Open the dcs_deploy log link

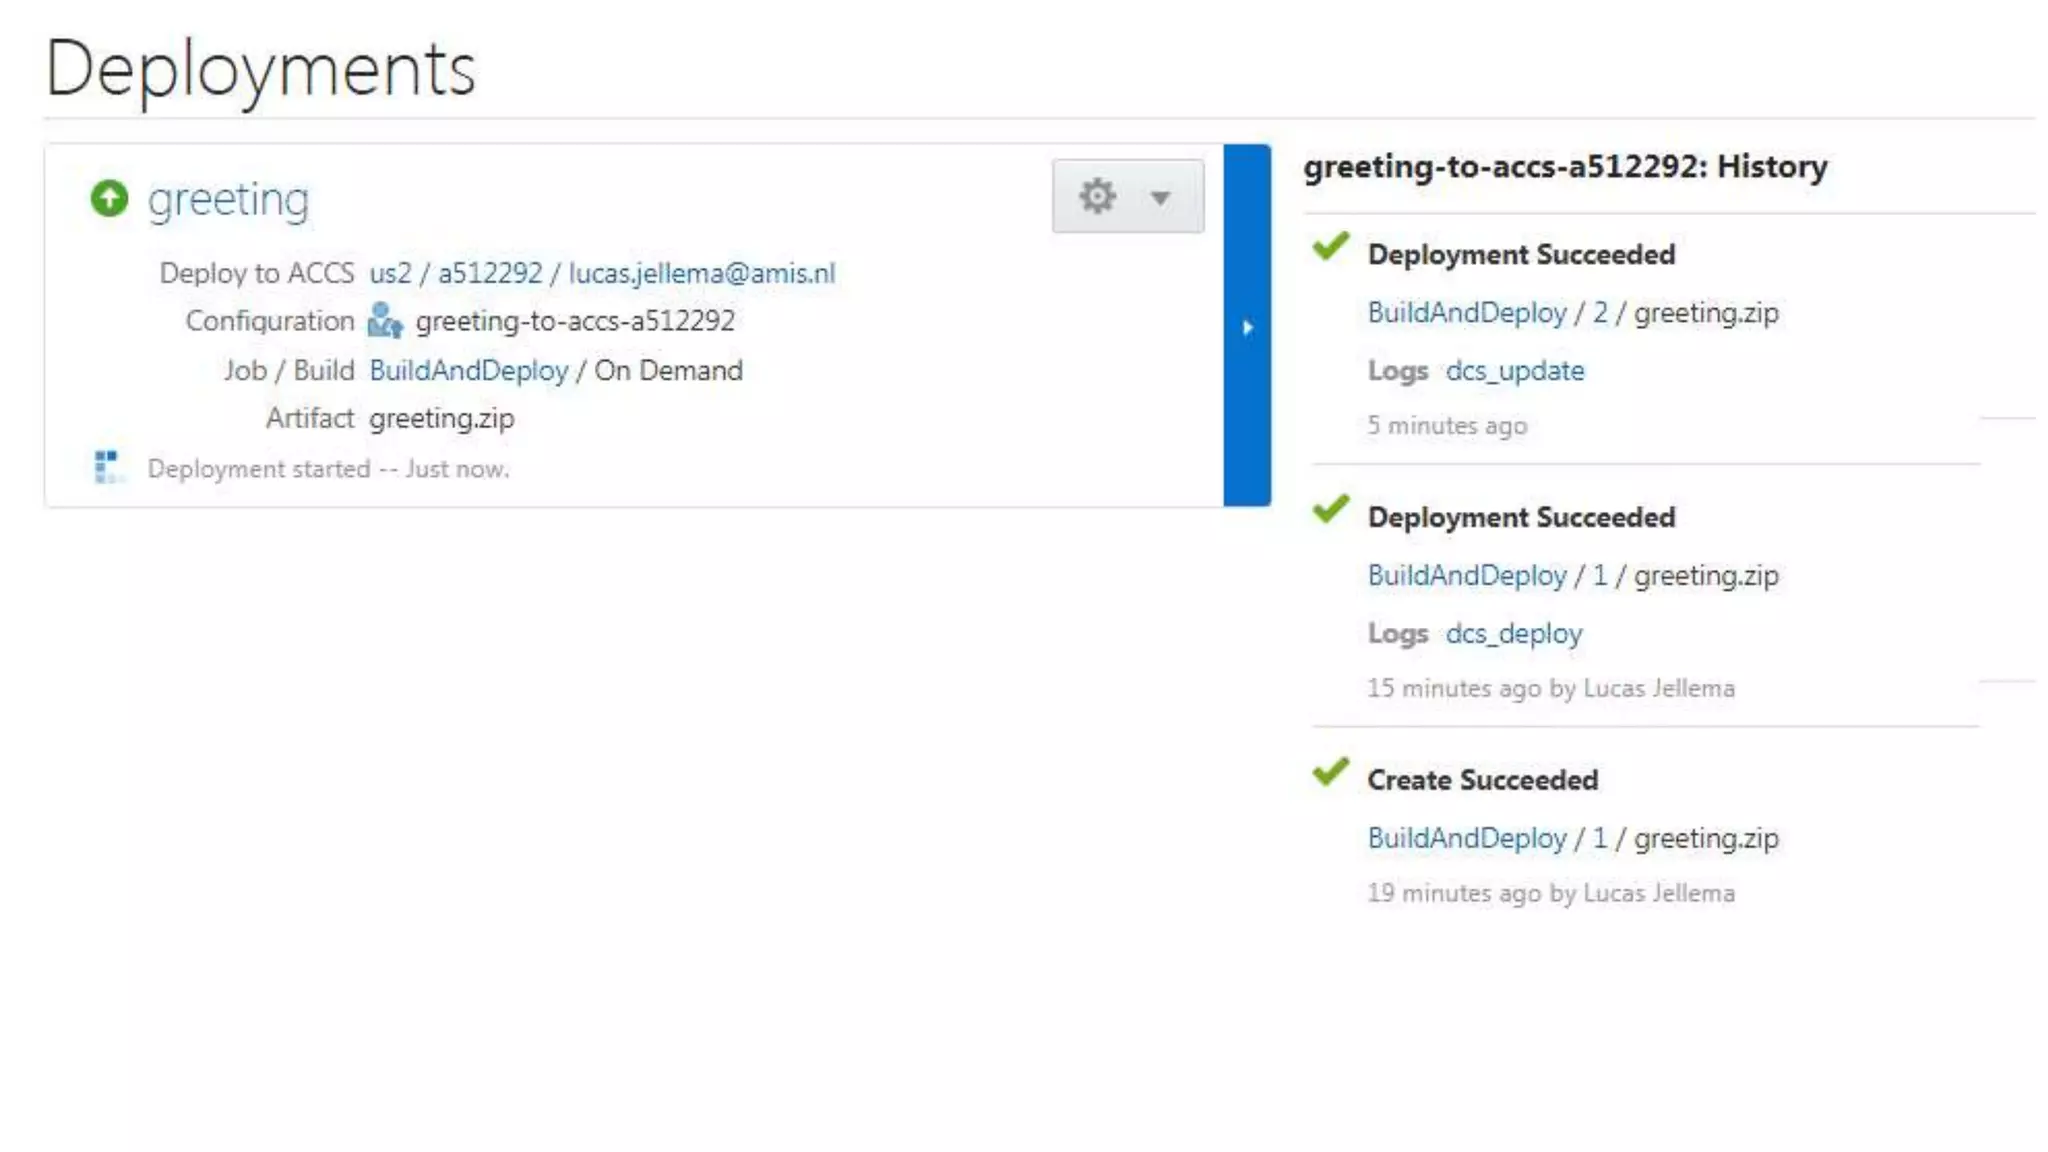coord(1513,633)
